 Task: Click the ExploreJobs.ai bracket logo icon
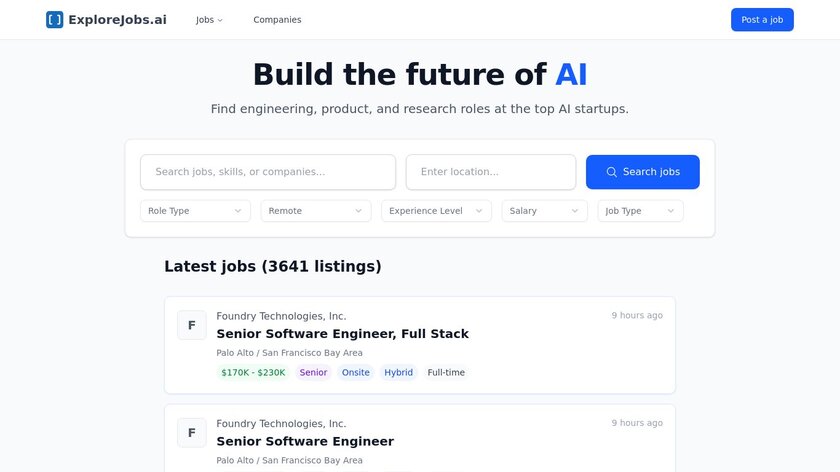click(54, 20)
